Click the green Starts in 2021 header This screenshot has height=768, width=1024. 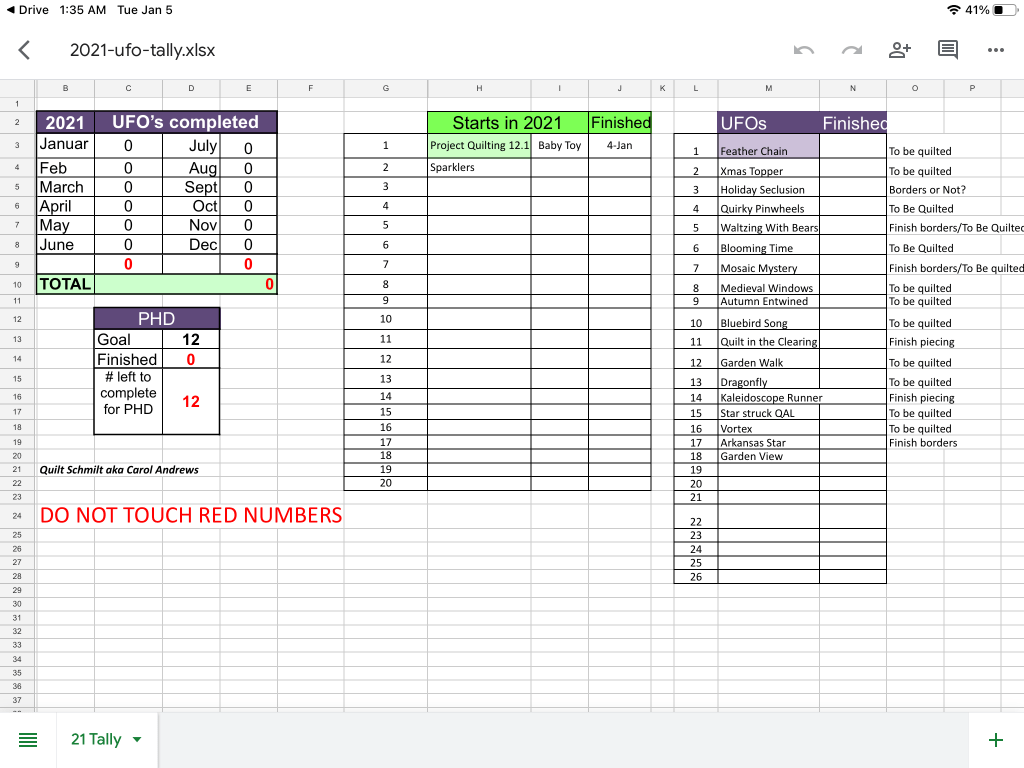click(x=507, y=122)
